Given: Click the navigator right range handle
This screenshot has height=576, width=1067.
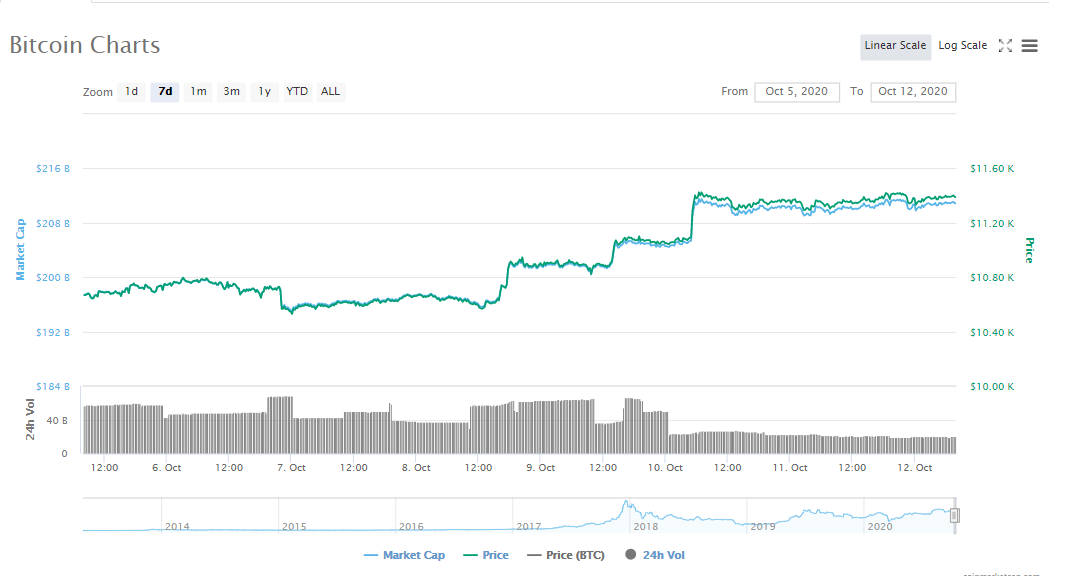Looking at the screenshot, I should (x=954, y=515).
